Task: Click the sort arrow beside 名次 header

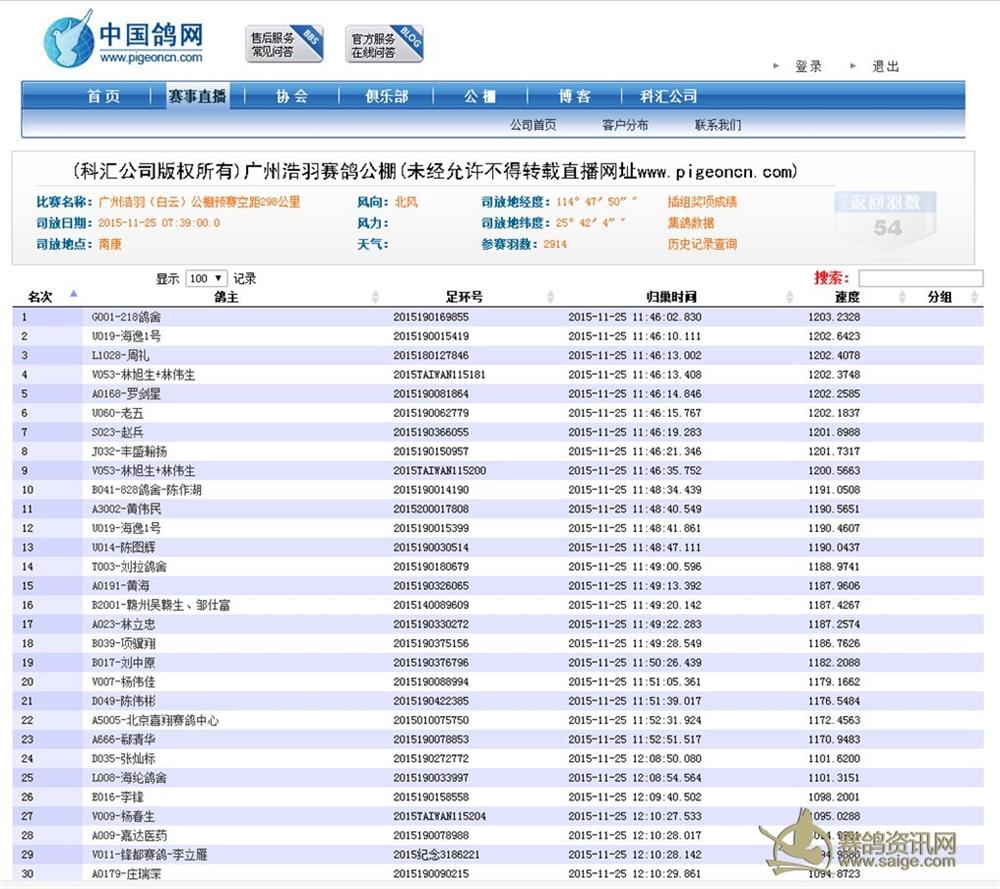Action: [73, 295]
